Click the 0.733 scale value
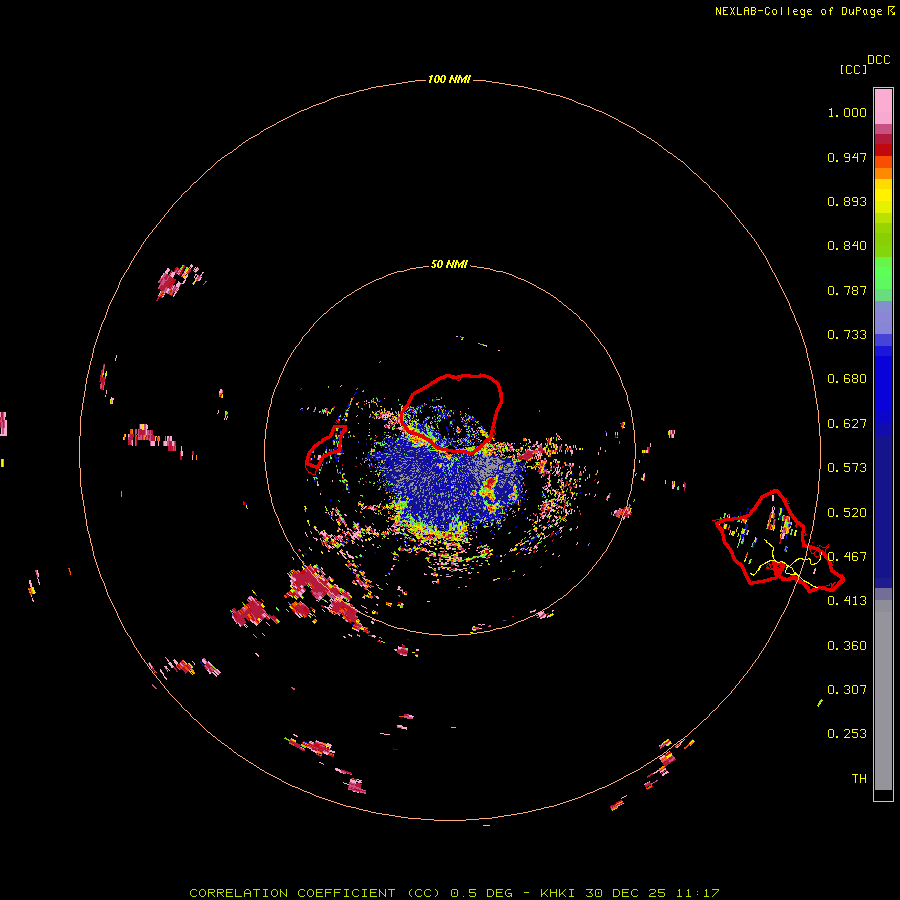Viewport: 900px width, 900px height. (x=847, y=335)
